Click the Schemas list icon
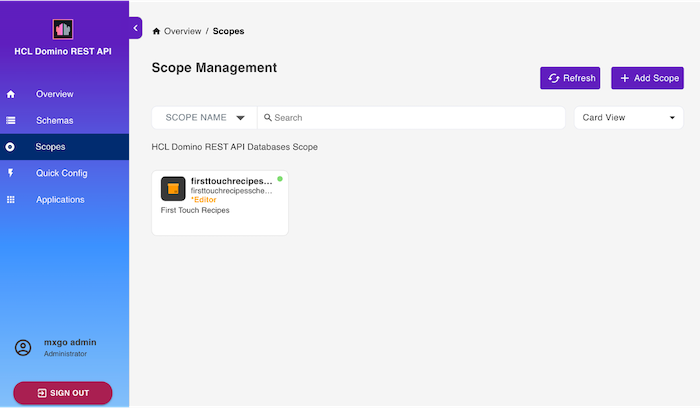Image resolution: width=700 pixels, height=408 pixels. (x=11, y=121)
